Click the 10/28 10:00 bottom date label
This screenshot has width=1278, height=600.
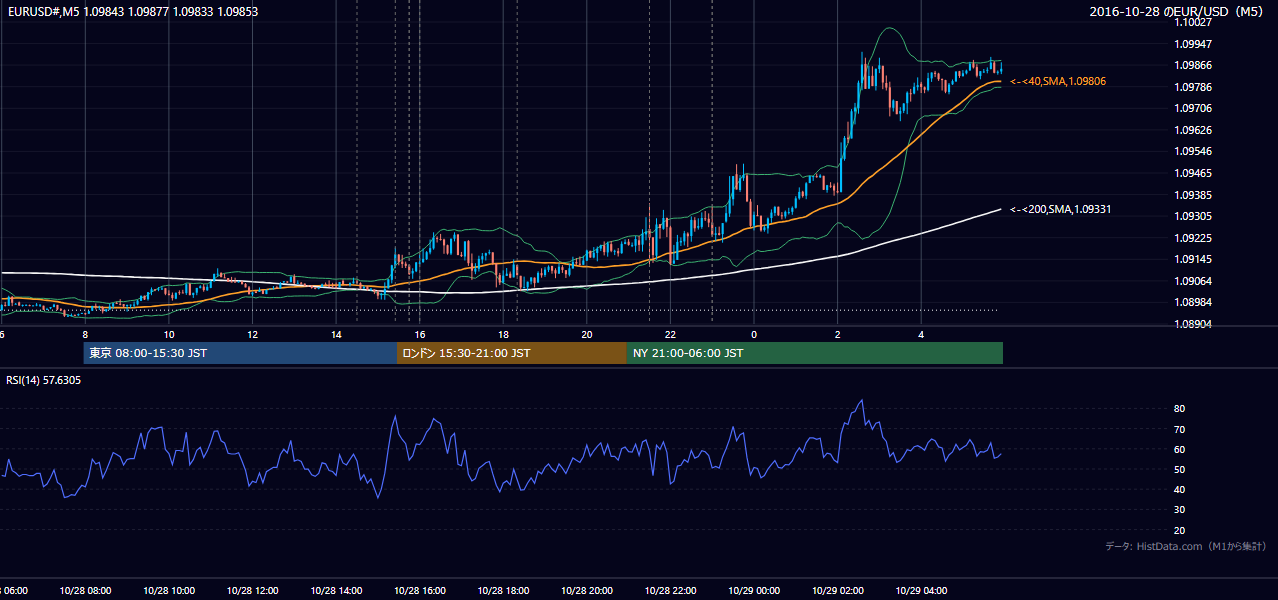click(x=168, y=590)
